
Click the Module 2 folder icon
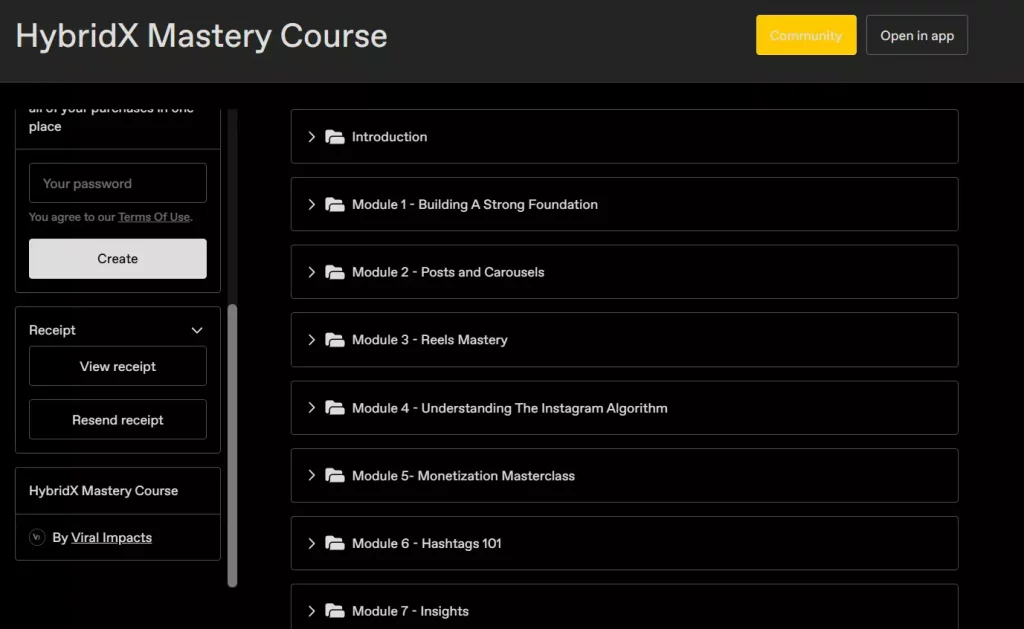334,272
